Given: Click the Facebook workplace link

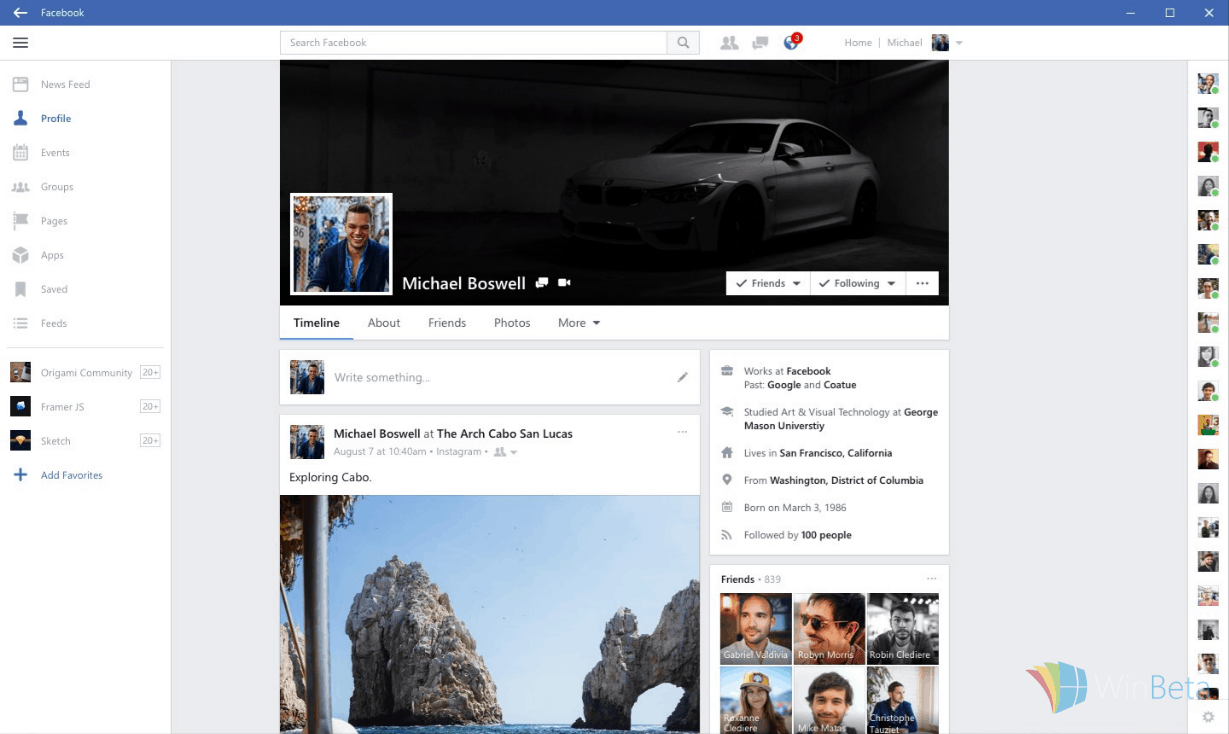Looking at the screenshot, I should 809,371.
